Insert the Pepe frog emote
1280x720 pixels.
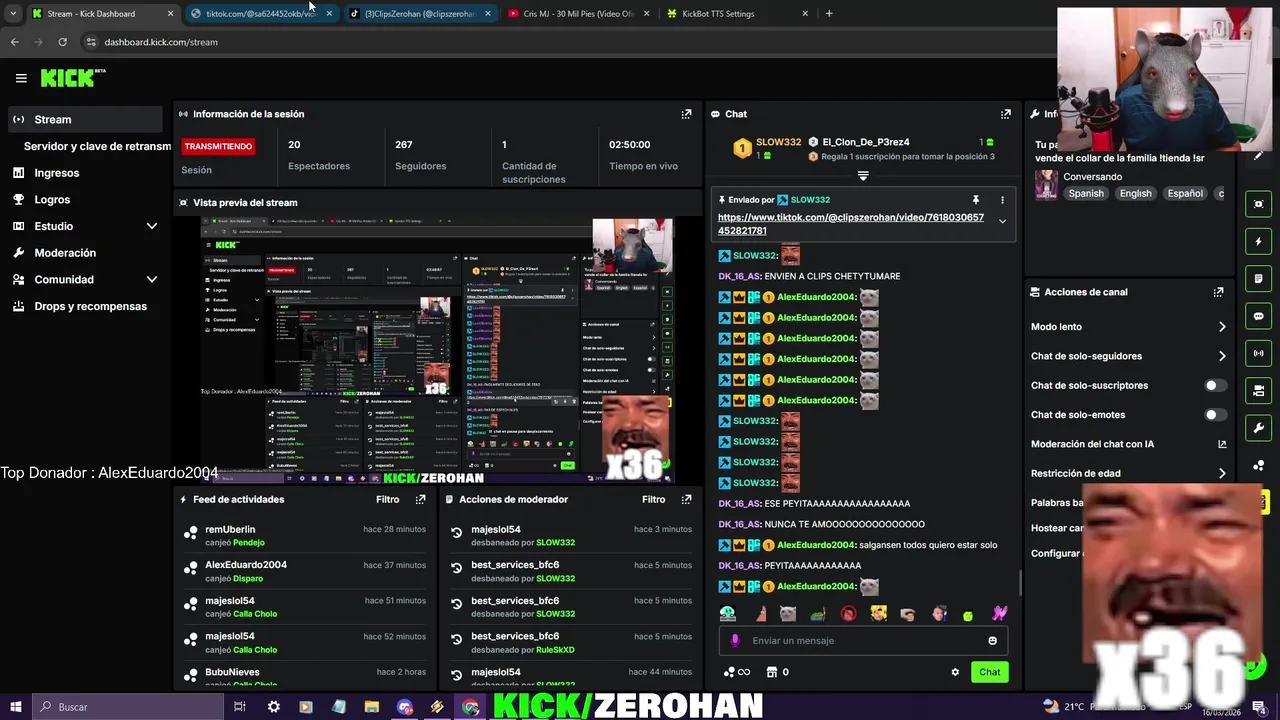[818, 614]
